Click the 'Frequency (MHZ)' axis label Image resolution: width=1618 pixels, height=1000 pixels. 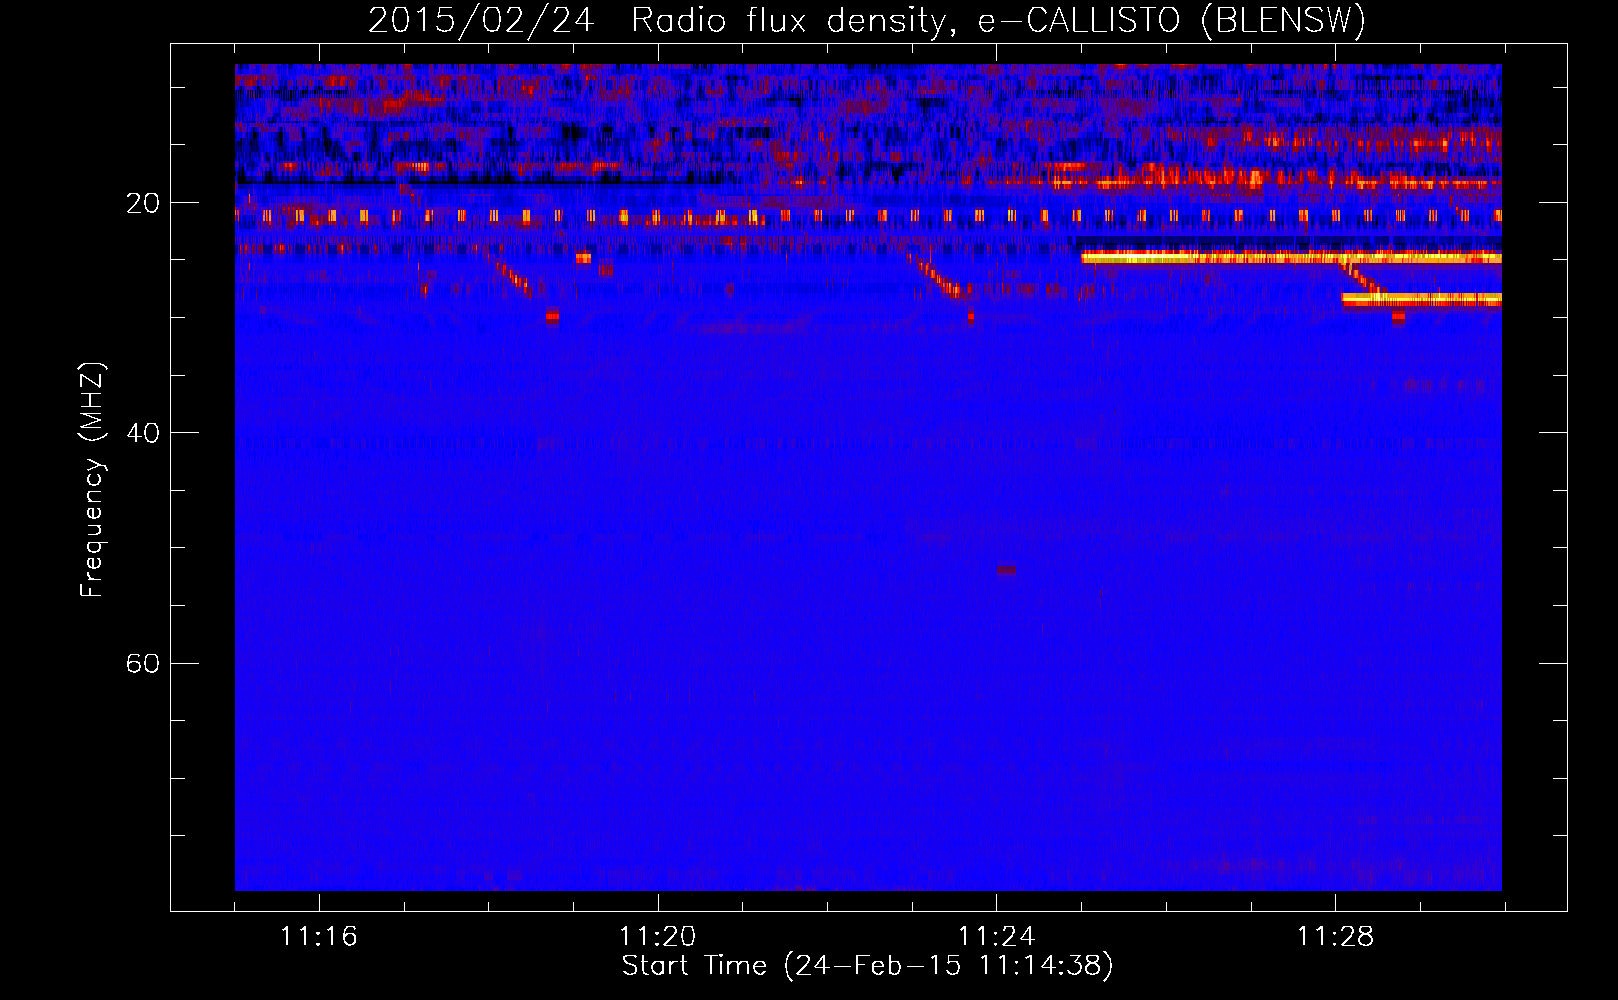pyautogui.click(x=92, y=479)
